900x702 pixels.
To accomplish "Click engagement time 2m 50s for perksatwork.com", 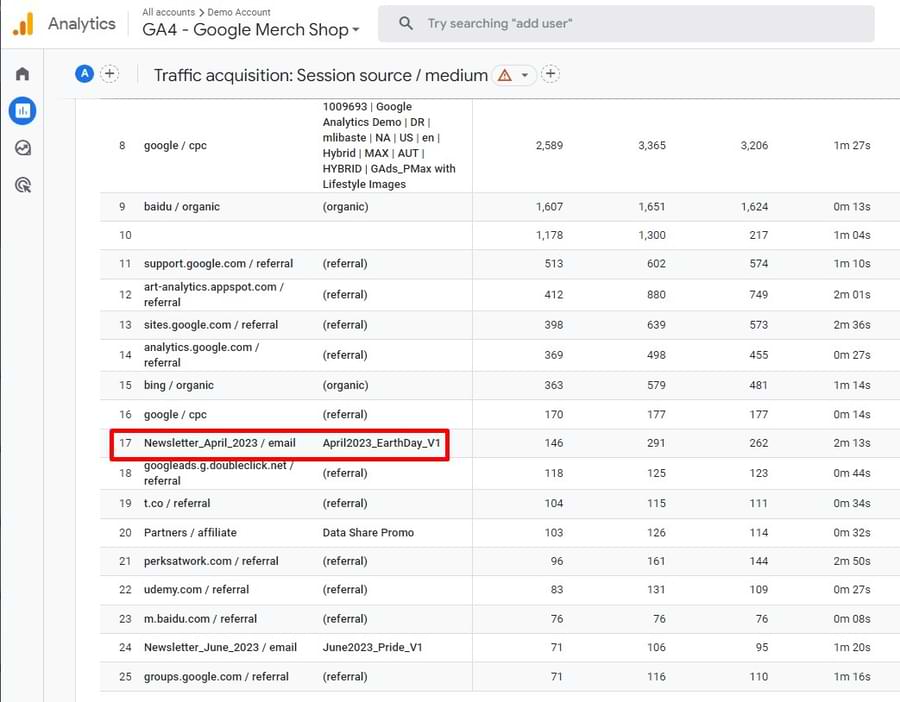I will [852, 561].
